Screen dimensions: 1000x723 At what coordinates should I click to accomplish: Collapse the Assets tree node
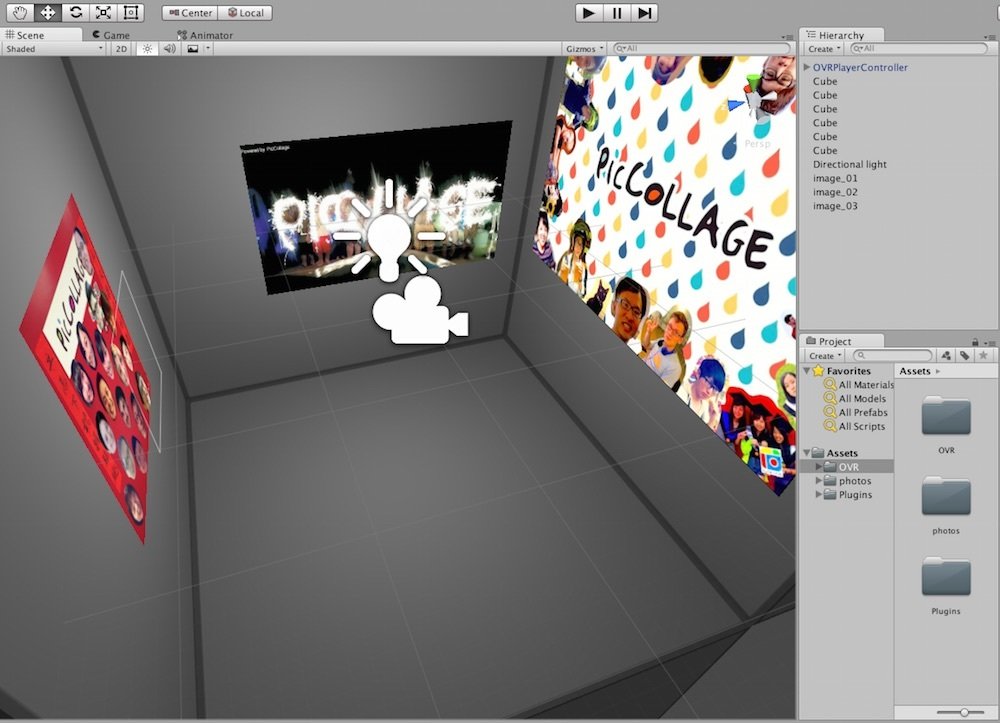point(807,453)
